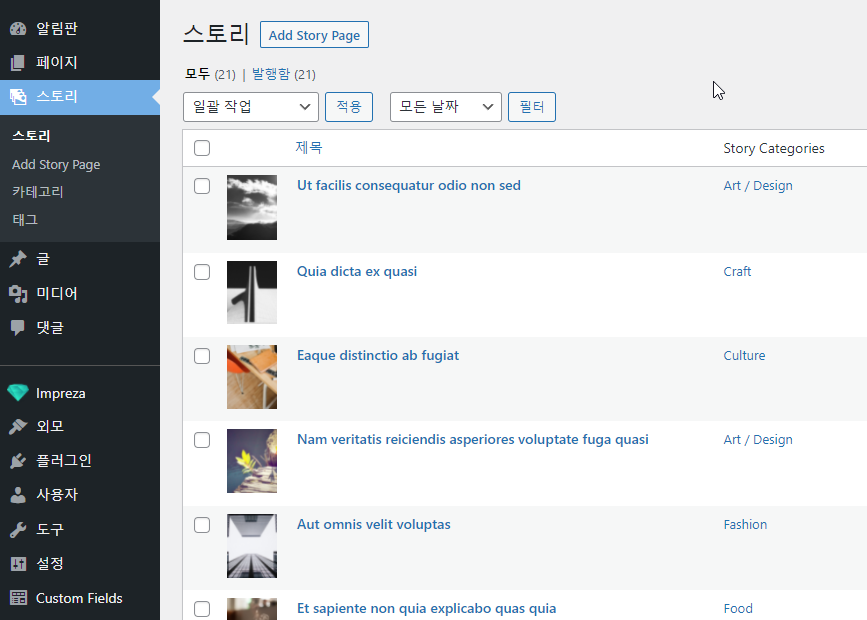Click the Media icon in sidebar
The width and height of the screenshot is (867, 620).
[x=18, y=294]
